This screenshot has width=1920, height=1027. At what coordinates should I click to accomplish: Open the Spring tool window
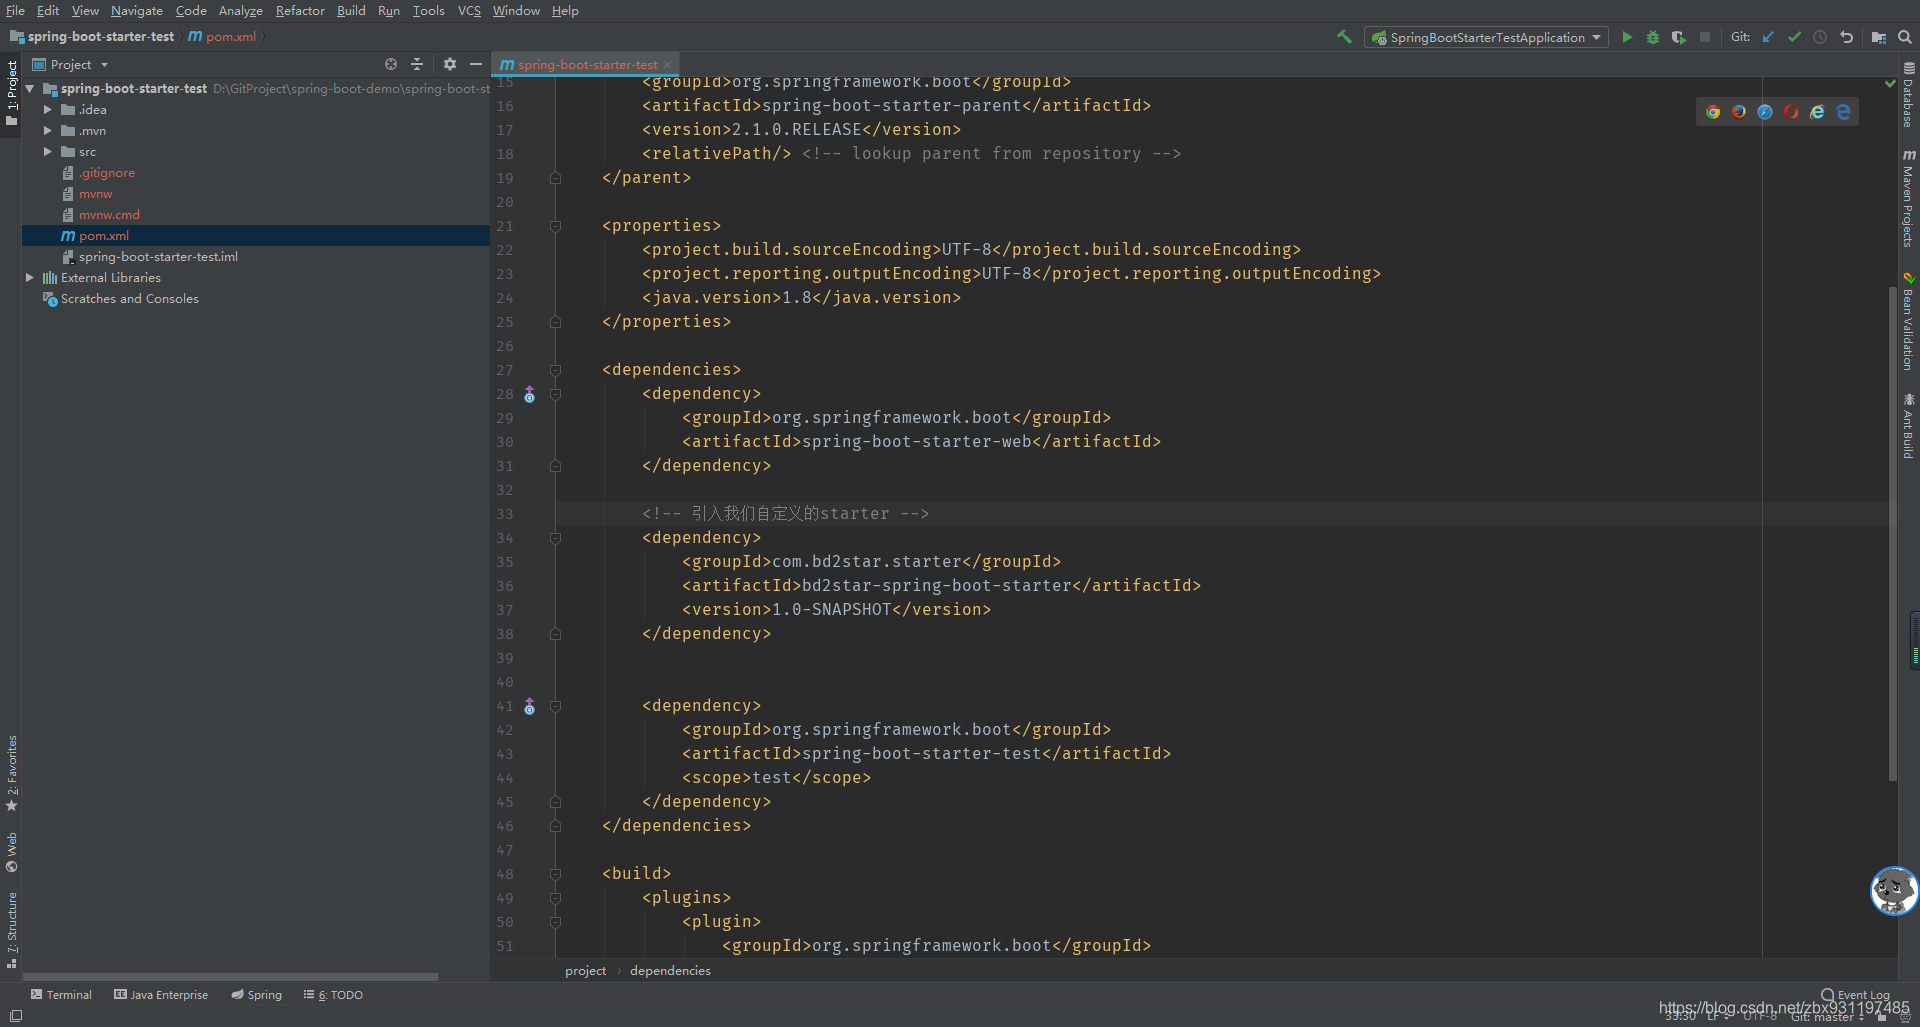point(257,995)
